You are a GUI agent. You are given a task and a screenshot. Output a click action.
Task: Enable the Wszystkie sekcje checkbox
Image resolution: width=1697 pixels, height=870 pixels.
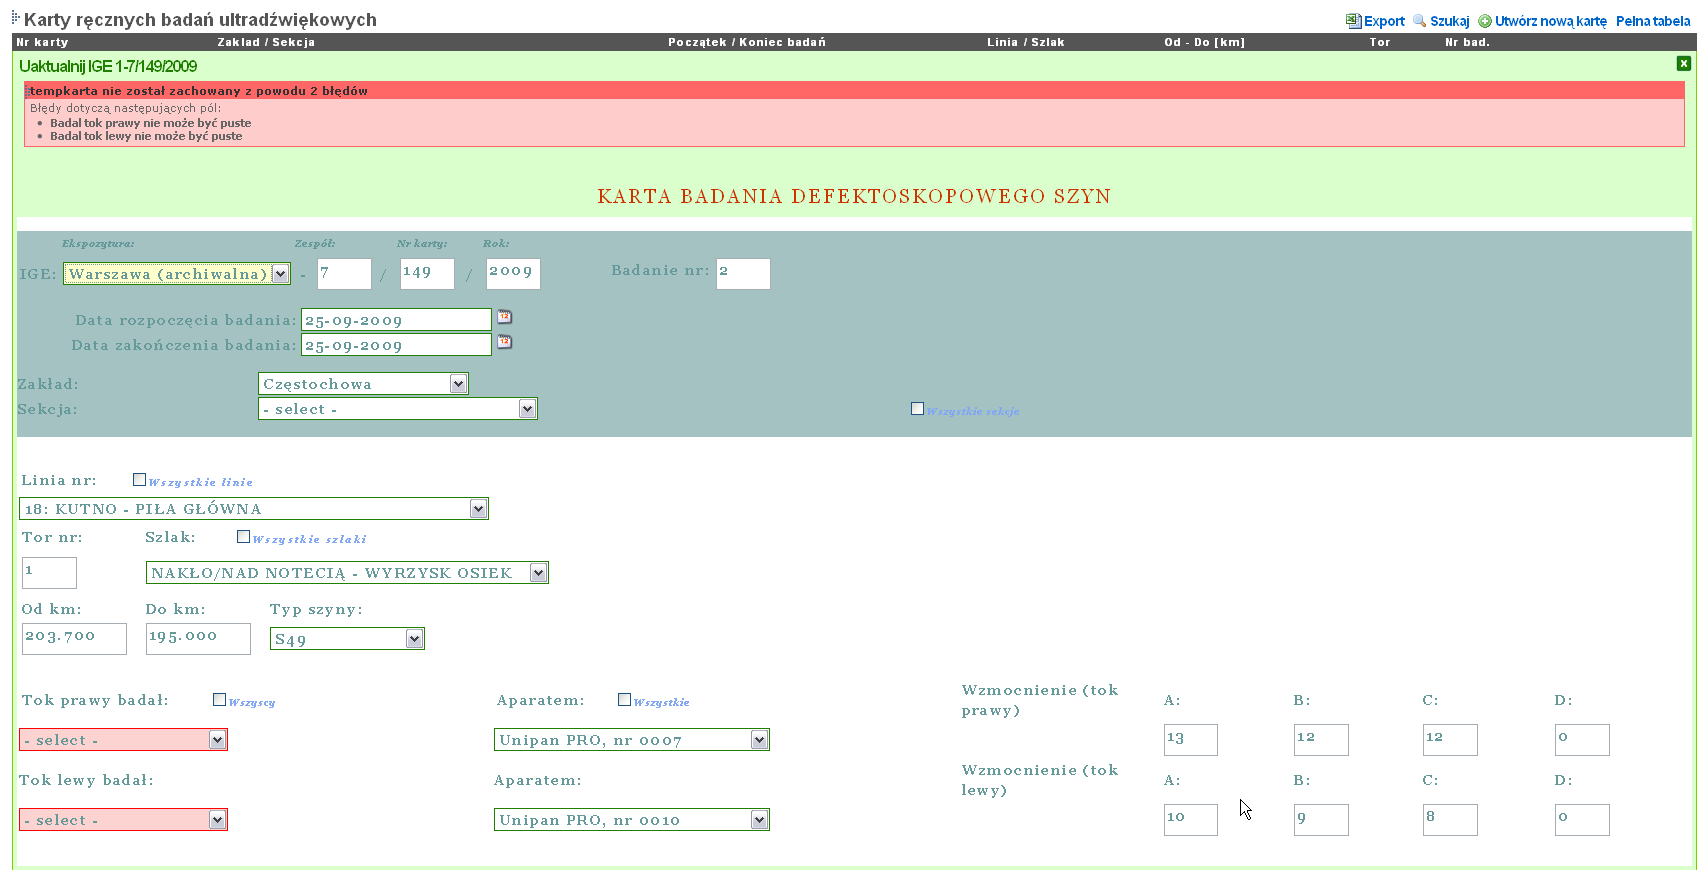click(x=917, y=409)
